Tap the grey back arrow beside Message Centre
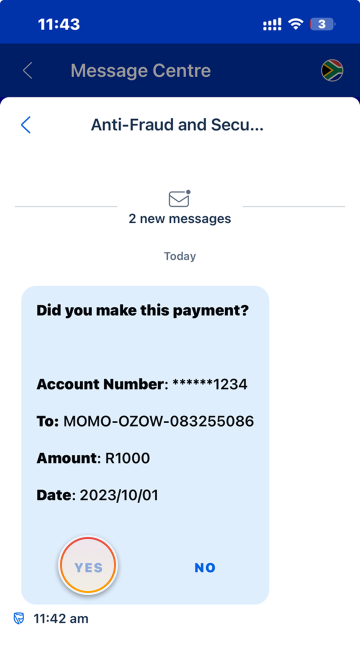This screenshot has width=360, height=668. pos(28,70)
